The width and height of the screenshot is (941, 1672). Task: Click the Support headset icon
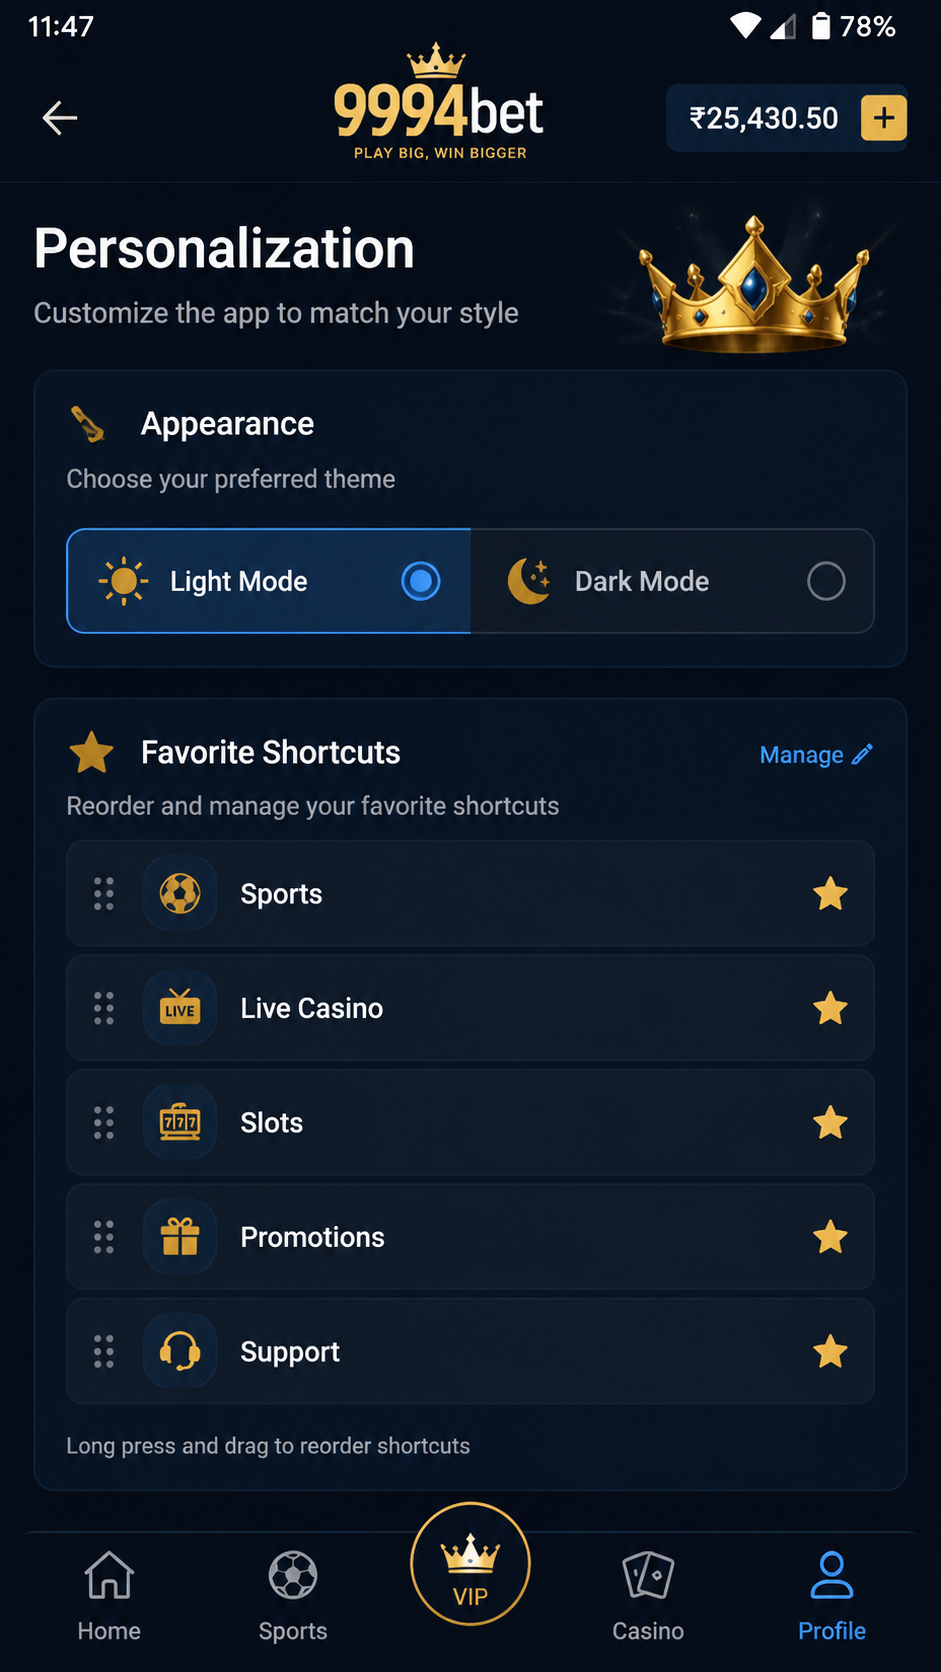[x=180, y=1352]
